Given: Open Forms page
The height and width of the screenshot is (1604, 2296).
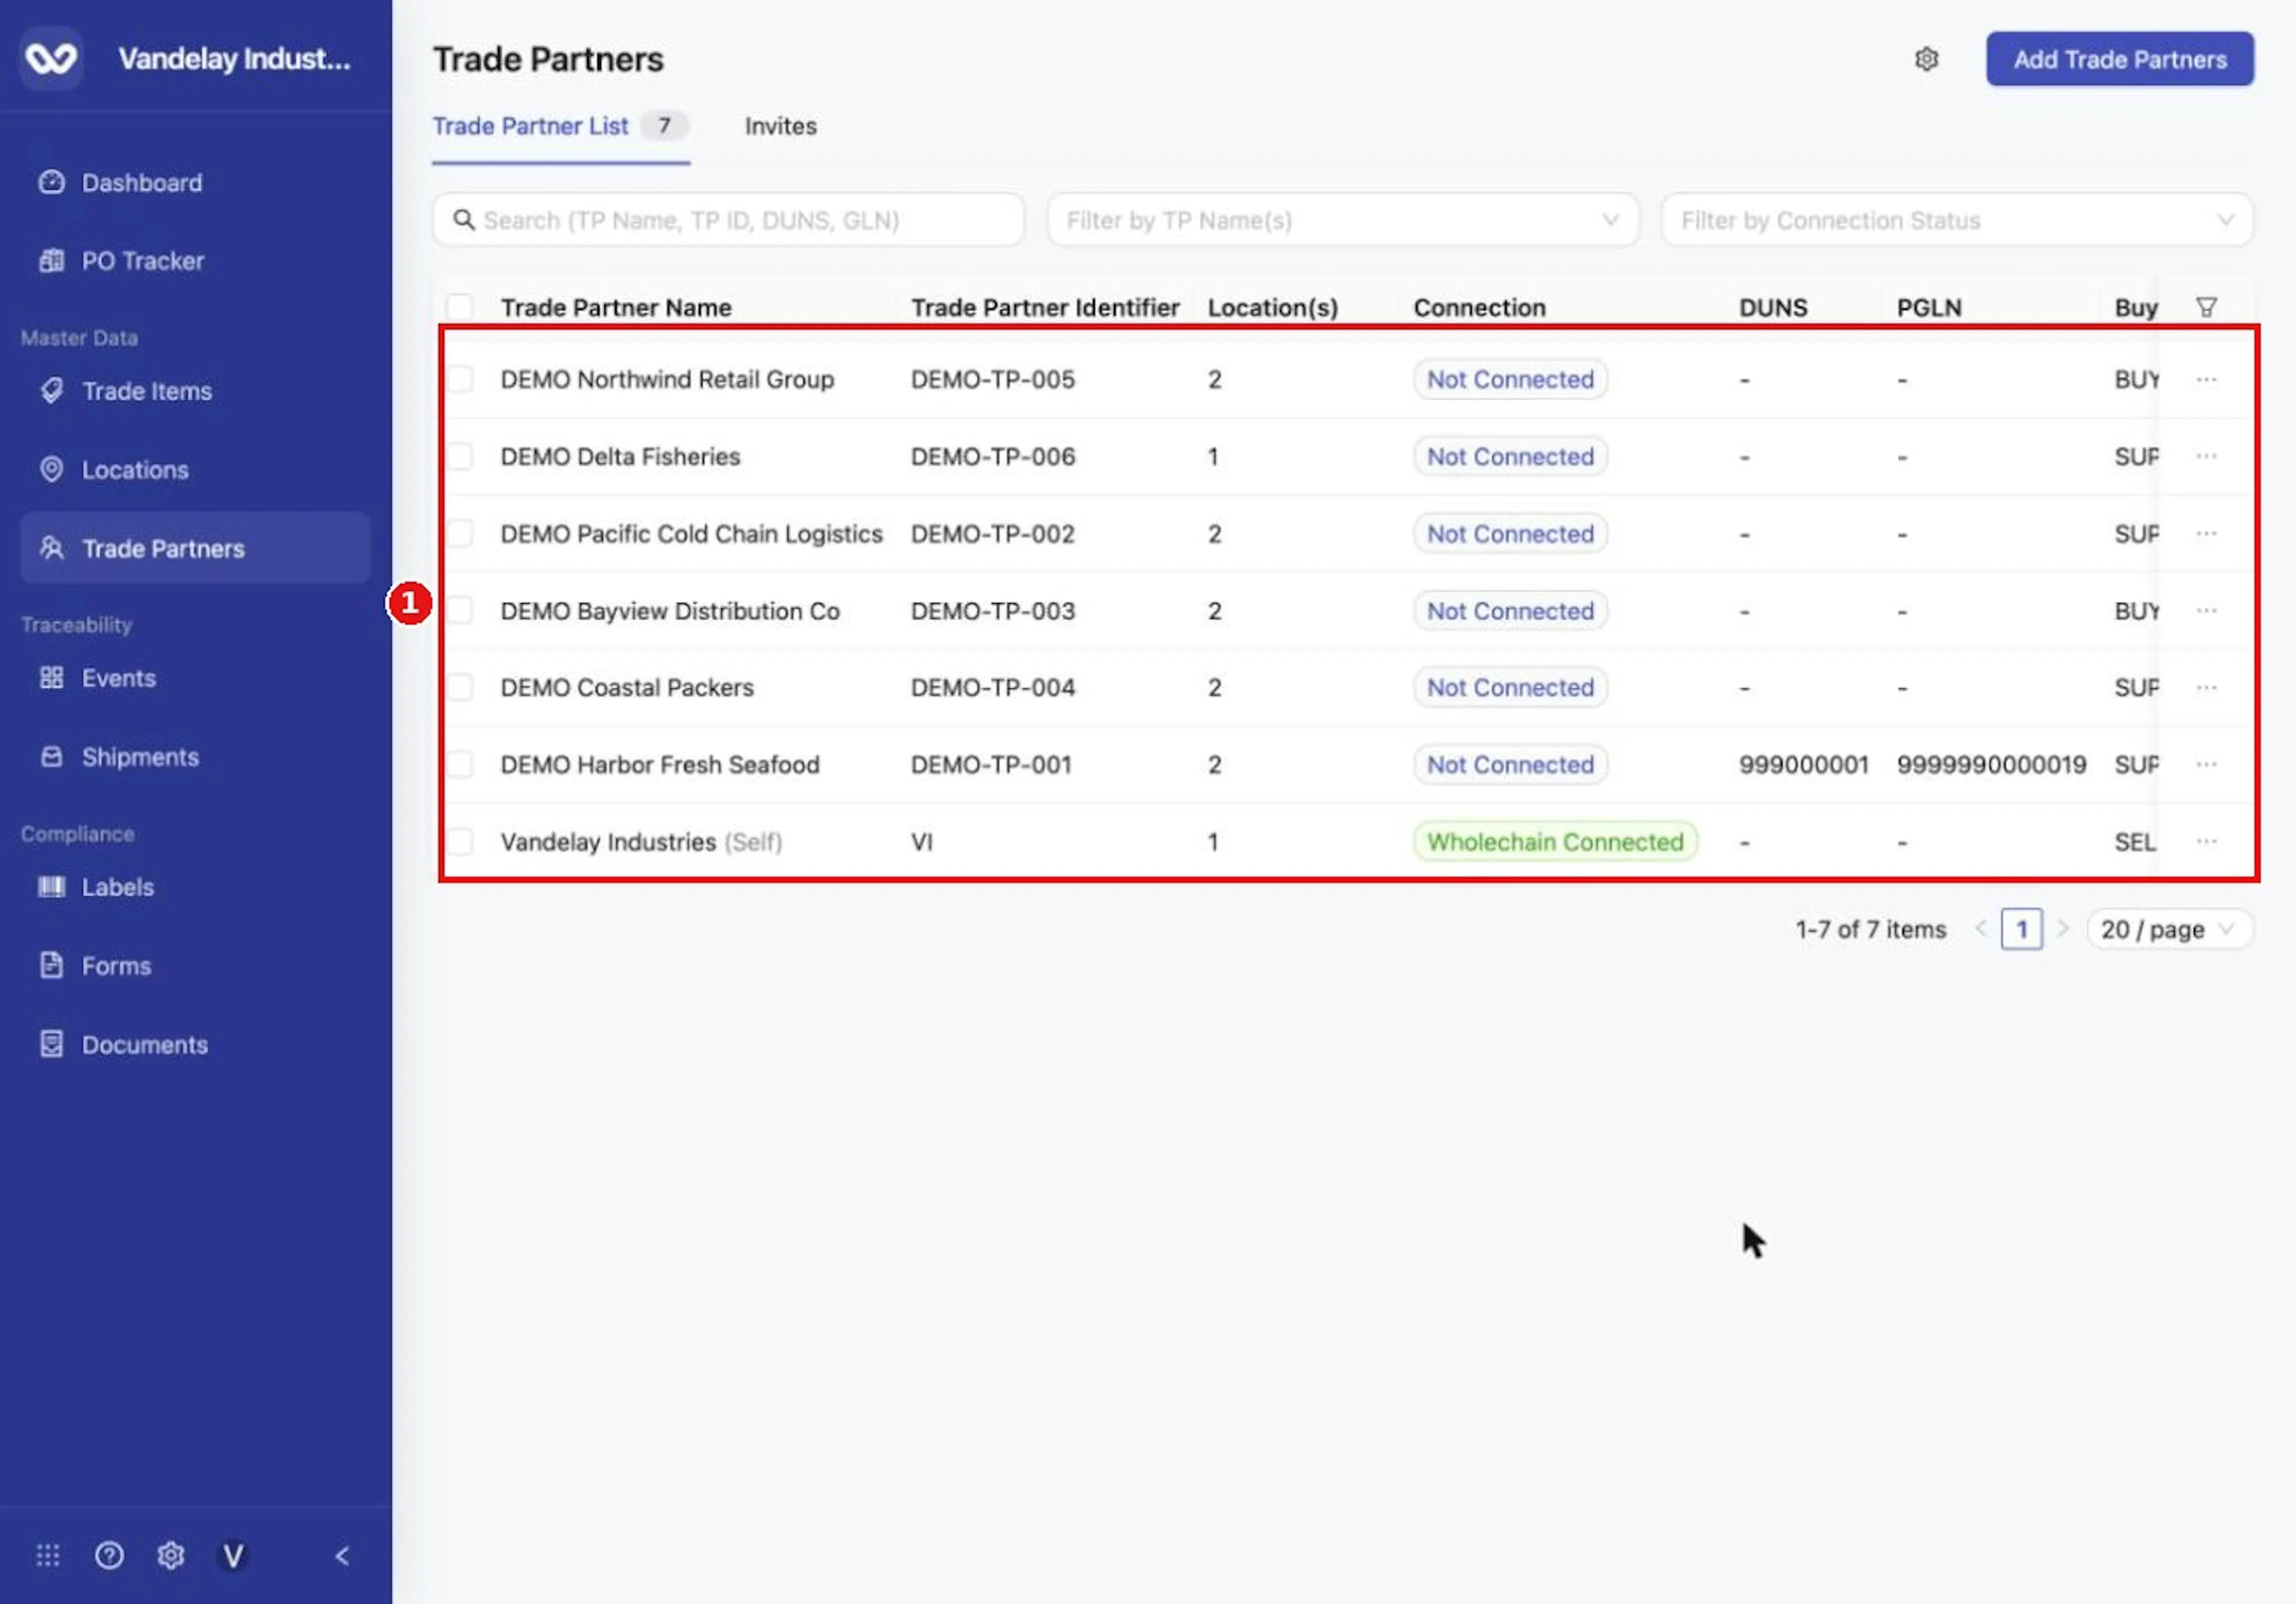Looking at the screenshot, I should click(194, 966).
